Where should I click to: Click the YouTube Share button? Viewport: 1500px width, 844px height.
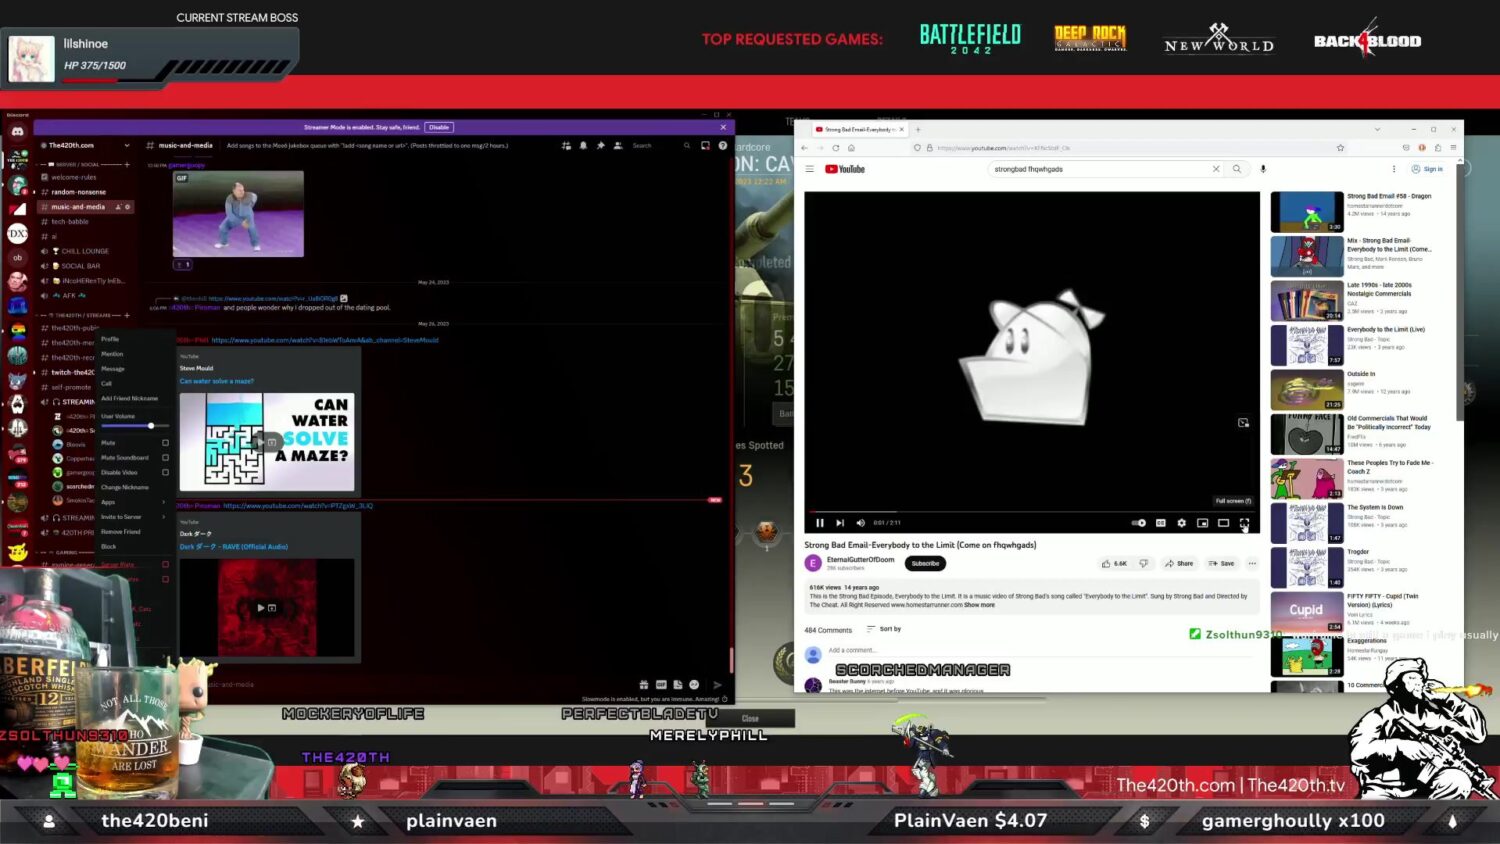pos(1179,563)
